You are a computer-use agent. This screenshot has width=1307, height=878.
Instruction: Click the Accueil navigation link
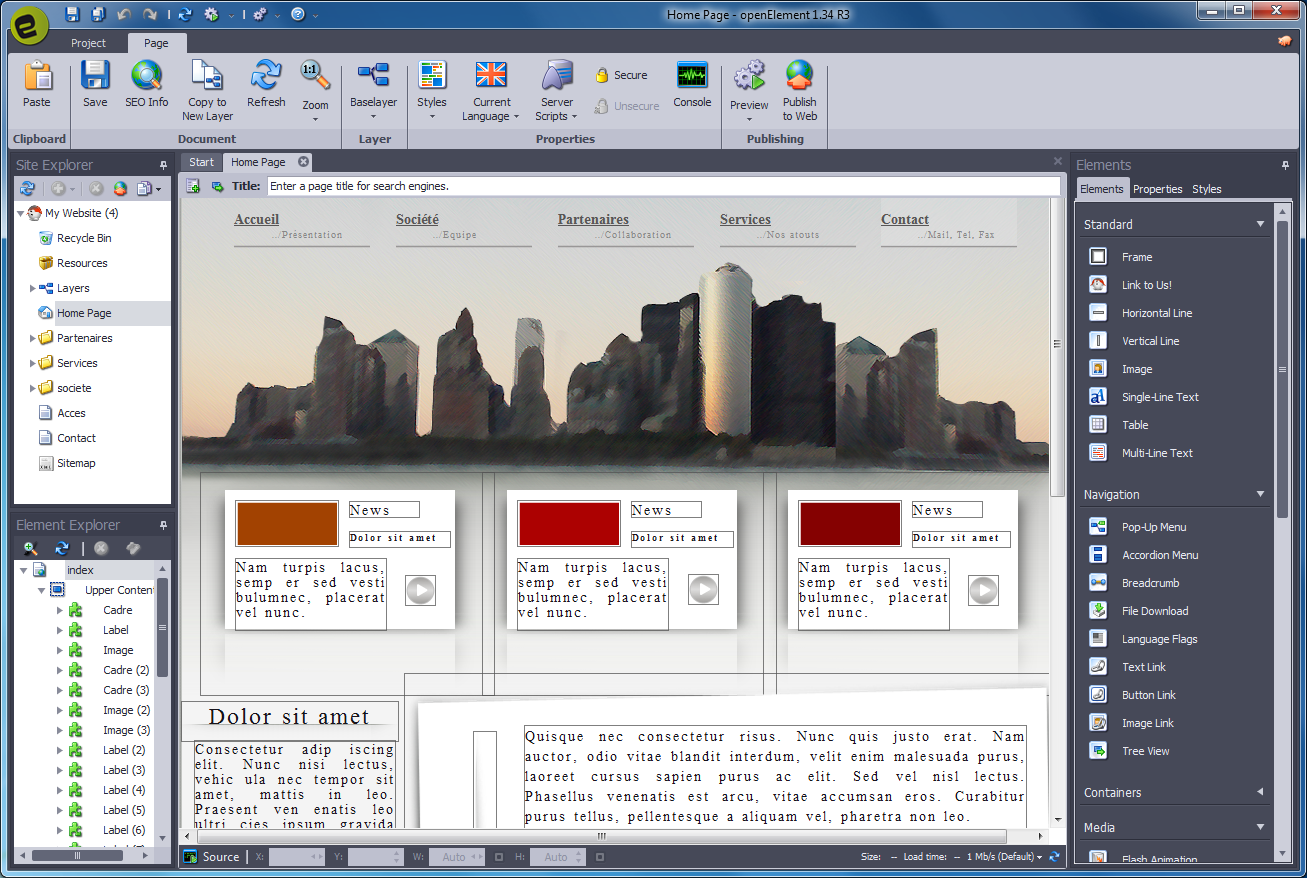[x=256, y=219]
